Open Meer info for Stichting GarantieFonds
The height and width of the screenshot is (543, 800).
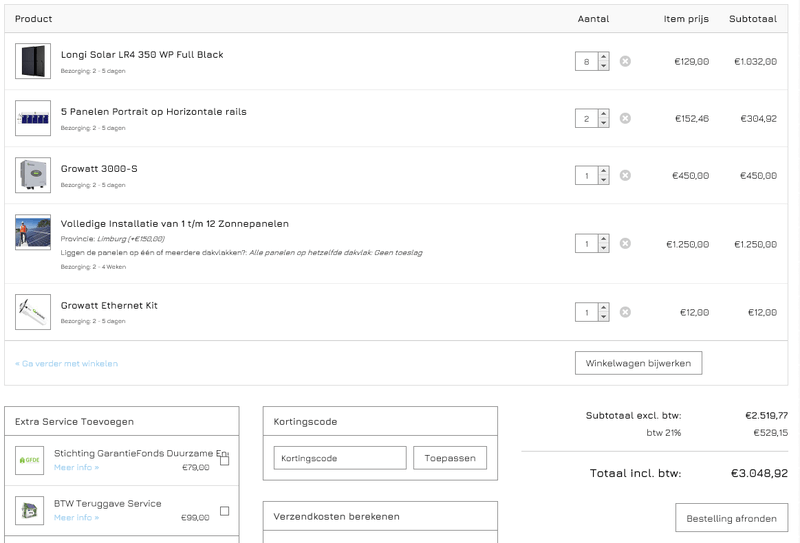point(77,467)
